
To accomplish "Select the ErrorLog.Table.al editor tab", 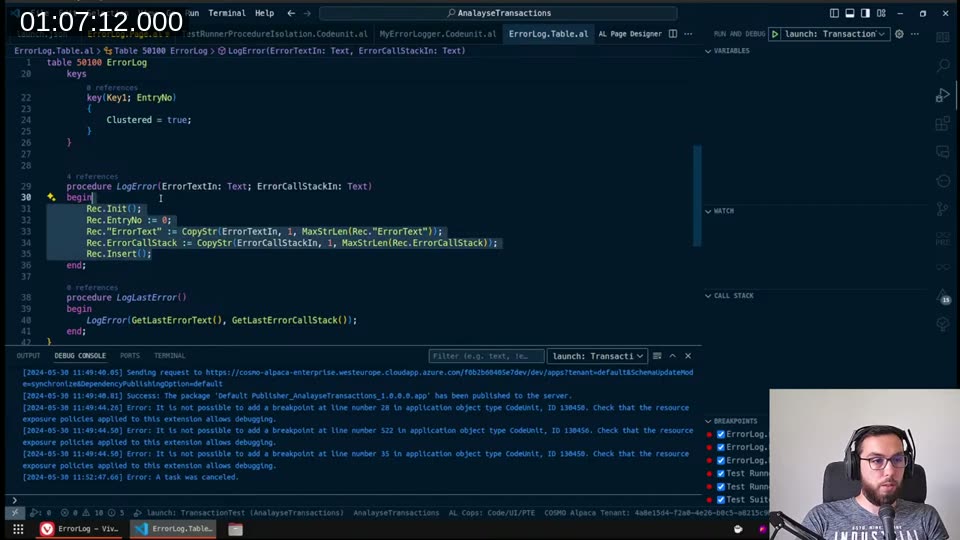I will (x=548, y=34).
